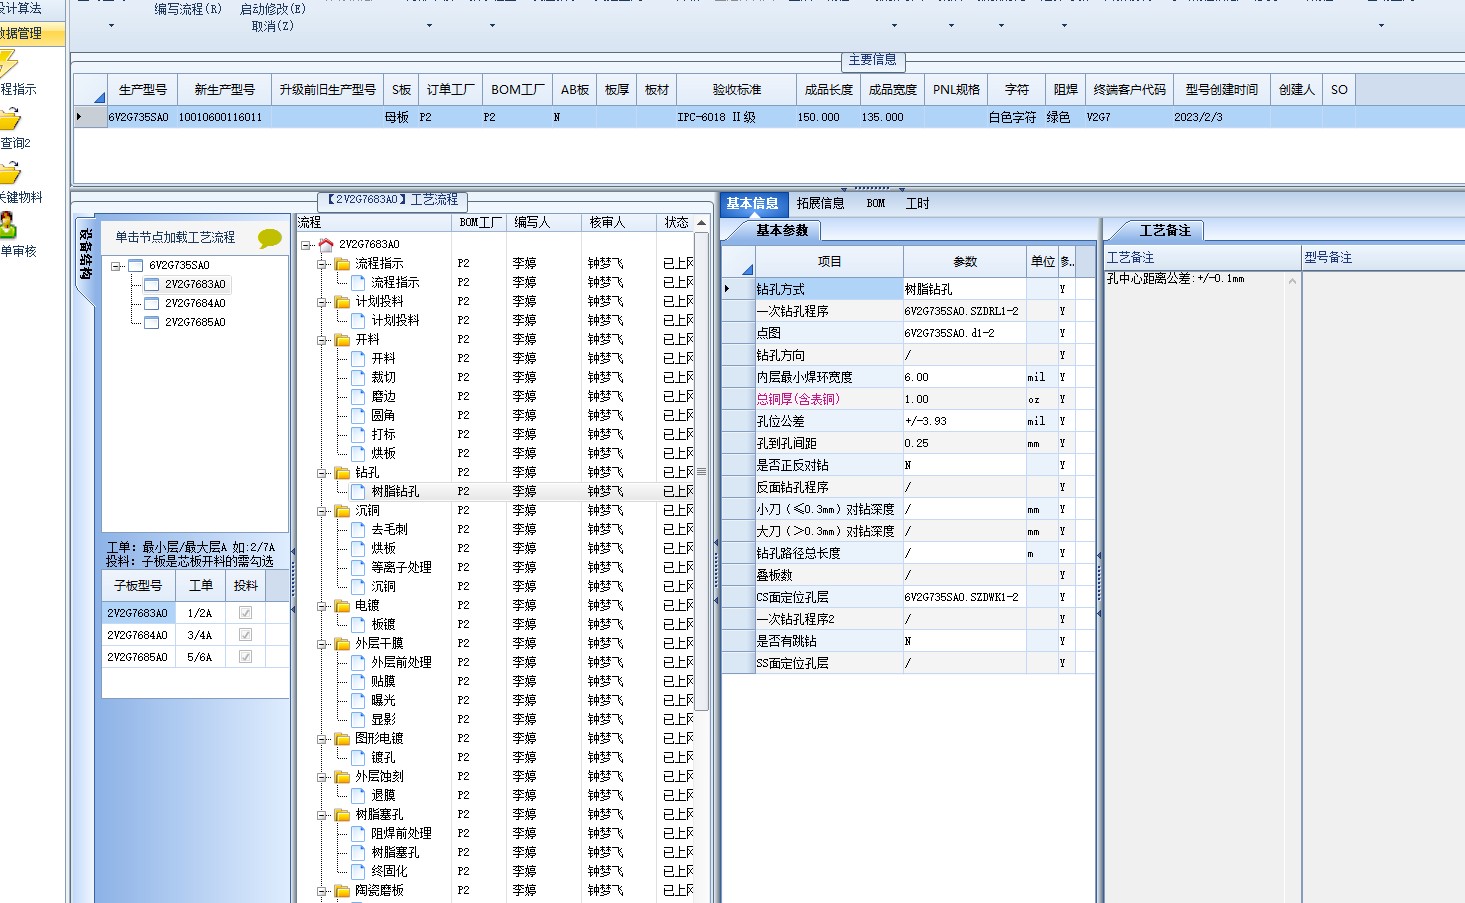This screenshot has width=1465, height=903.
Task: Click the 开料 folder icon
Action: [x=342, y=339]
